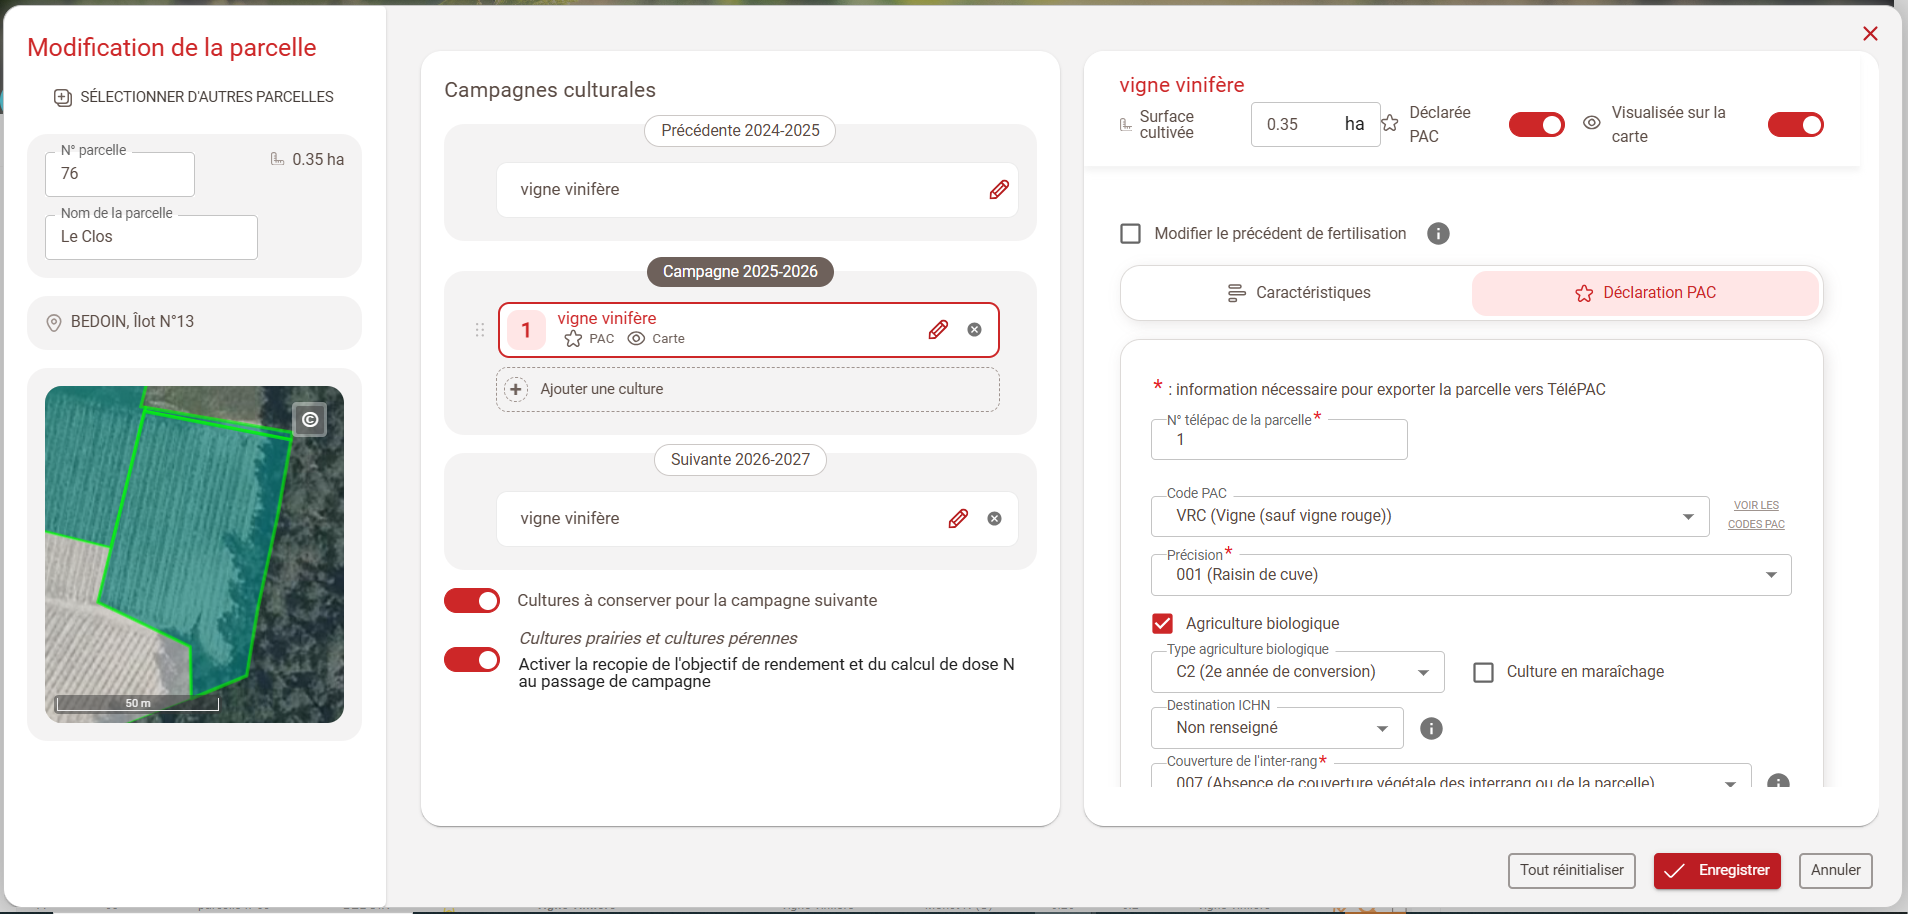
Task: Click the Enregistrer button
Action: 1717,871
